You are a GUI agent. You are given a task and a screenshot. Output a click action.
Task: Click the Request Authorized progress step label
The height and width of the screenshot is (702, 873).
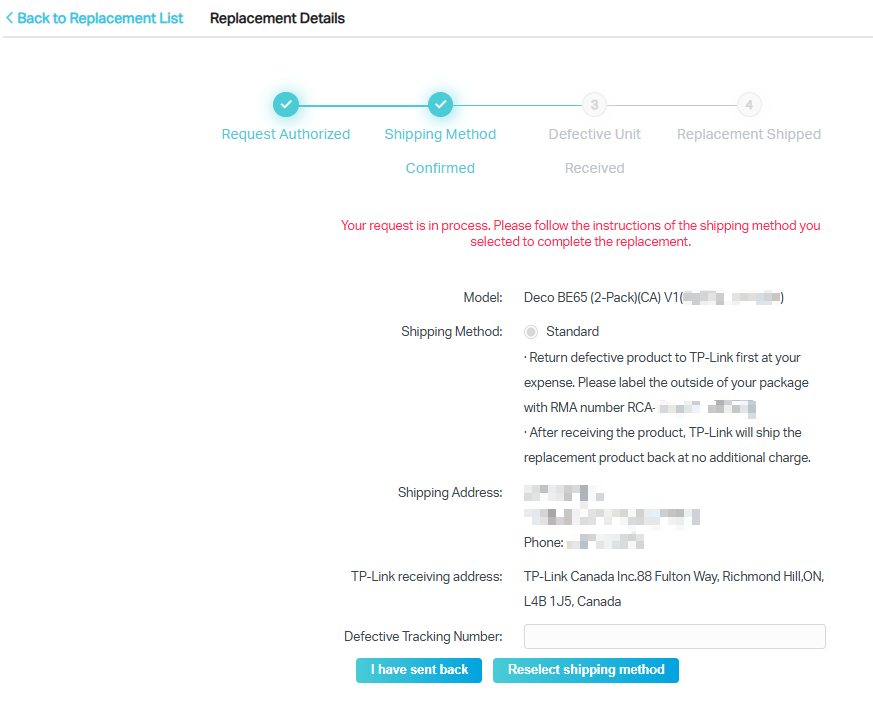[286, 133]
